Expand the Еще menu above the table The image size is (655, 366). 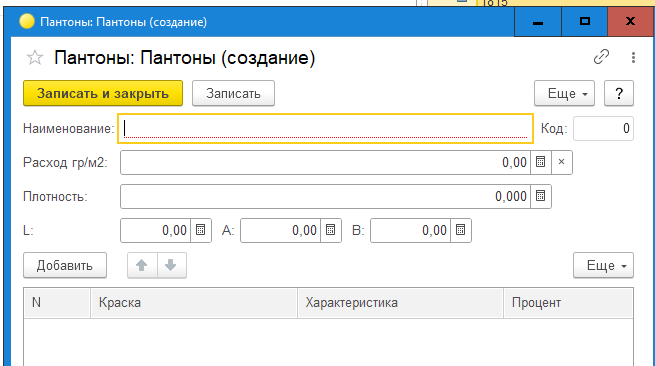pyautogui.click(x=603, y=265)
